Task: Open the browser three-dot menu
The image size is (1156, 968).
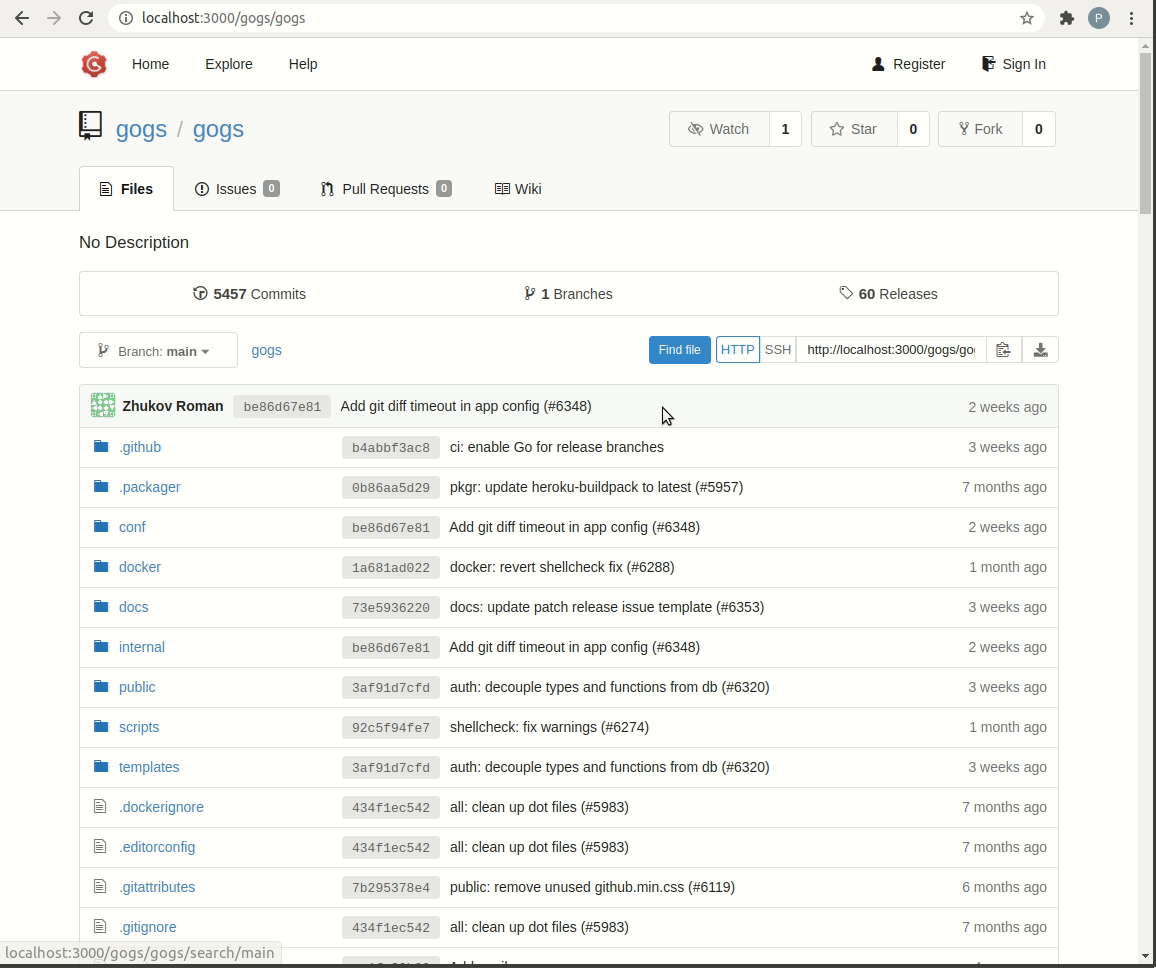Action: point(1131,18)
